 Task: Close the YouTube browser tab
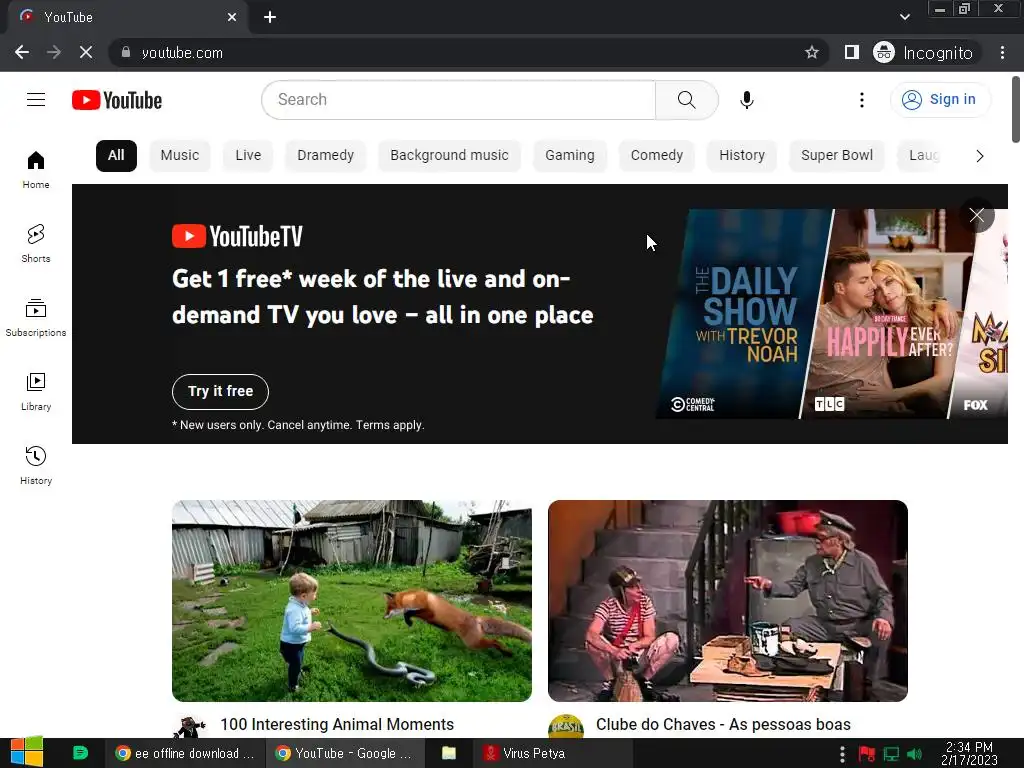tap(232, 17)
